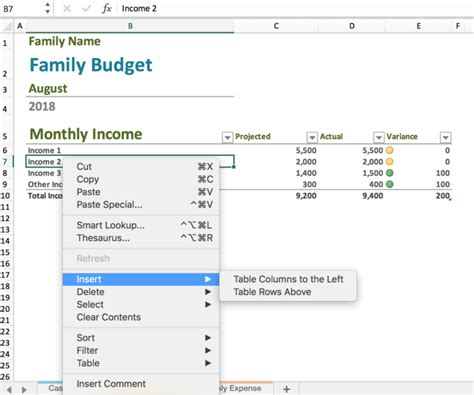This screenshot has width=474, height=395.
Task: Switch to the Monthly Expense sheet tab
Action: [x=246, y=388]
